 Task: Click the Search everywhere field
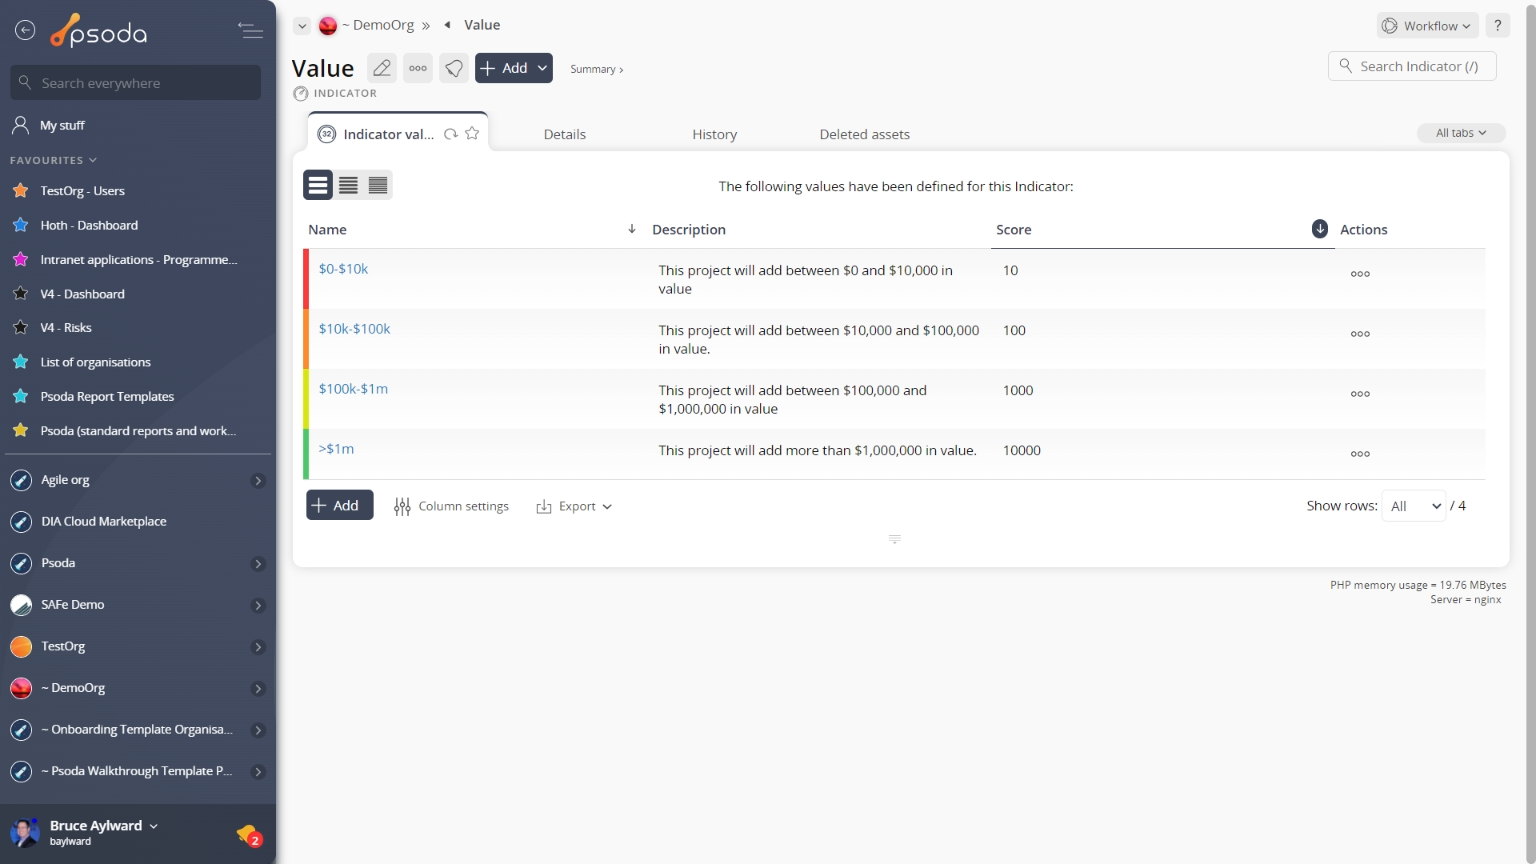coord(136,83)
